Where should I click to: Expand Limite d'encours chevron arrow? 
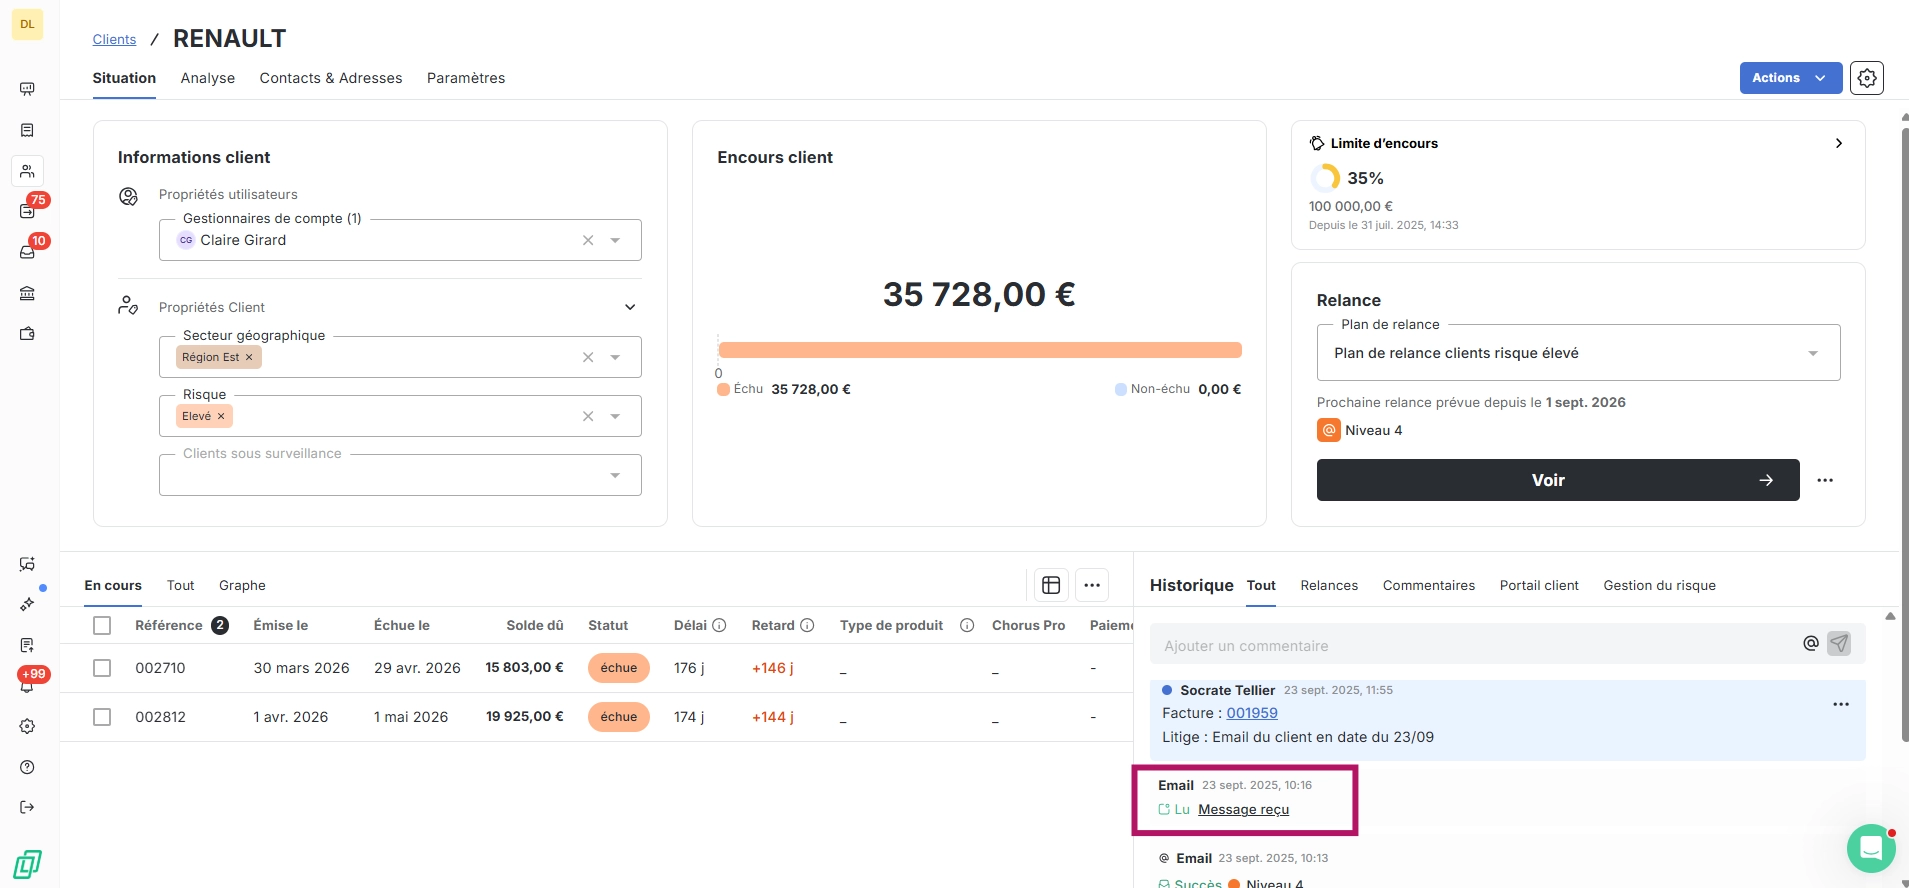(x=1839, y=143)
